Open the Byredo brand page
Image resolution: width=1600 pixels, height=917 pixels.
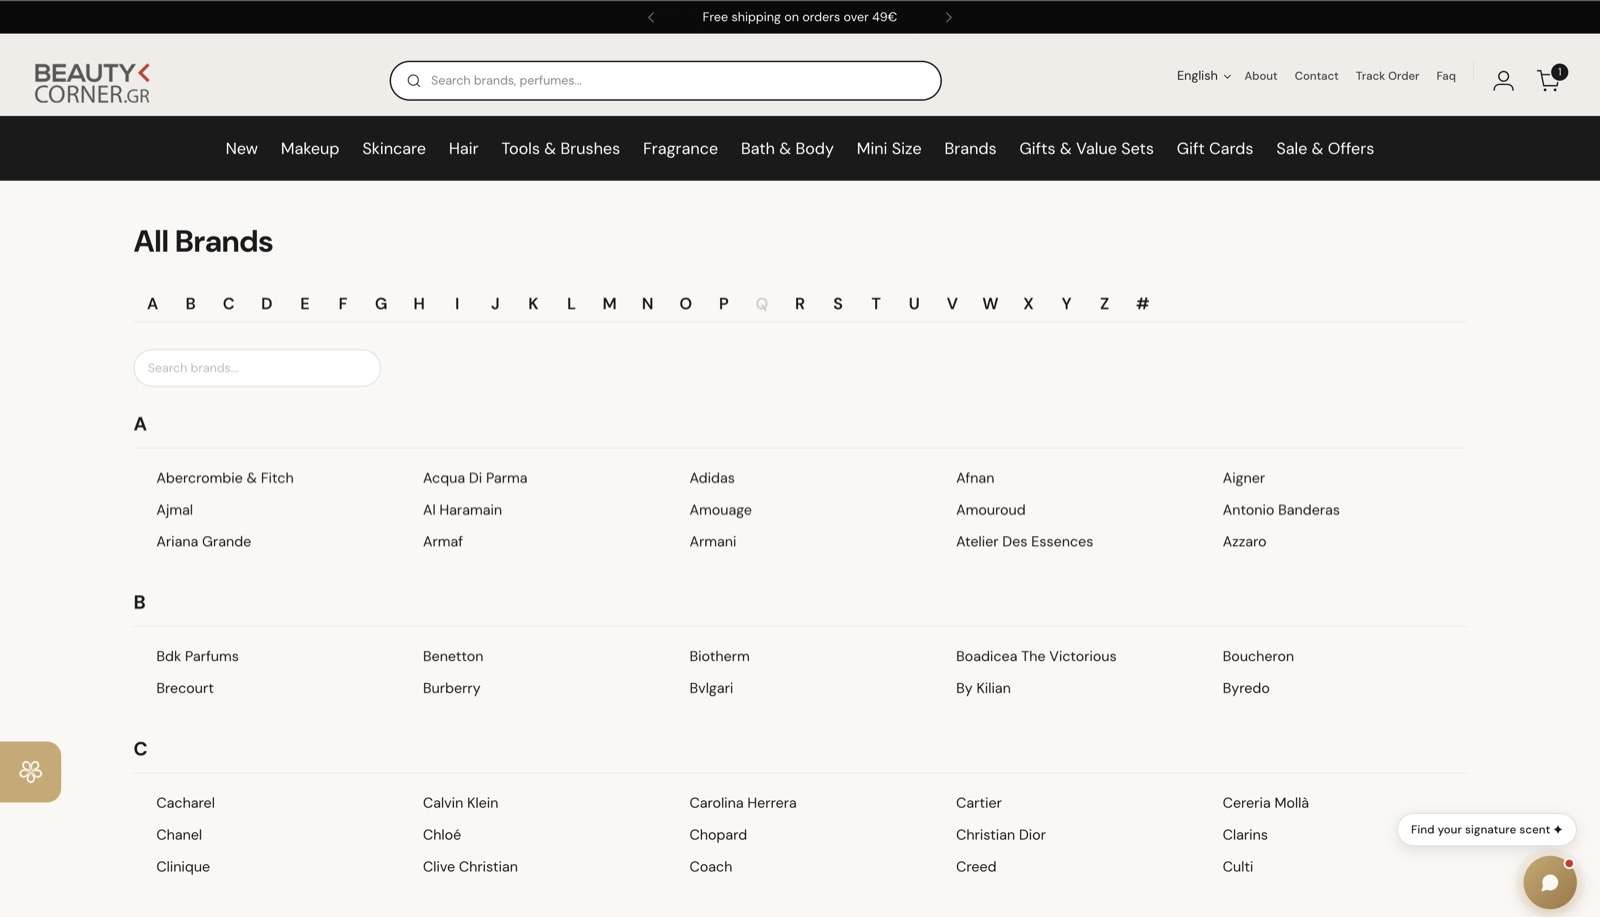[x=1246, y=689]
